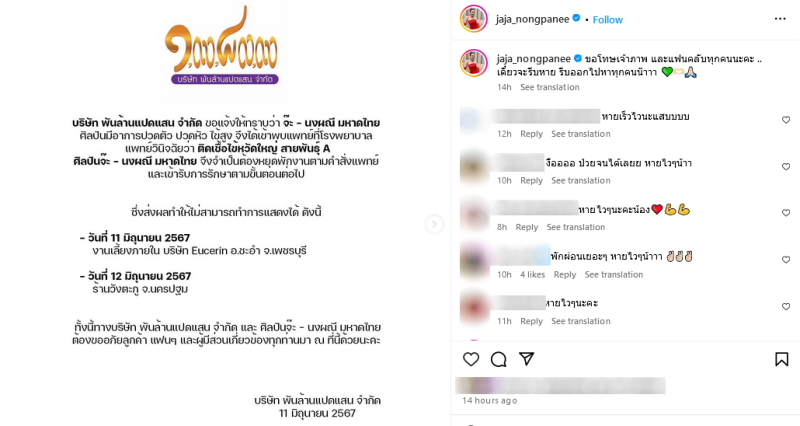The width and height of the screenshot is (800, 426).
Task: Go to next image with carousel arrow
Action: [x=434, y=224]
